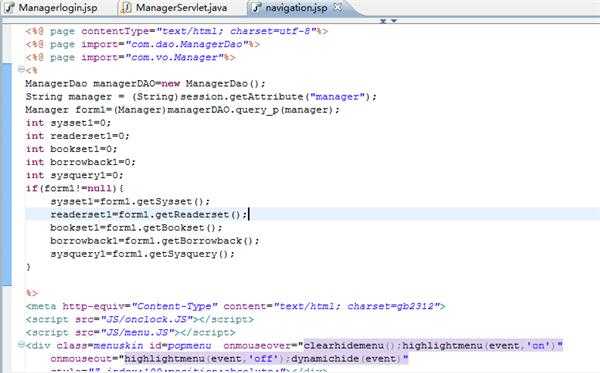Screen dimensions: 600x373
Task: Click the blue range indicator in left gutter
Action: pos(6,174)
